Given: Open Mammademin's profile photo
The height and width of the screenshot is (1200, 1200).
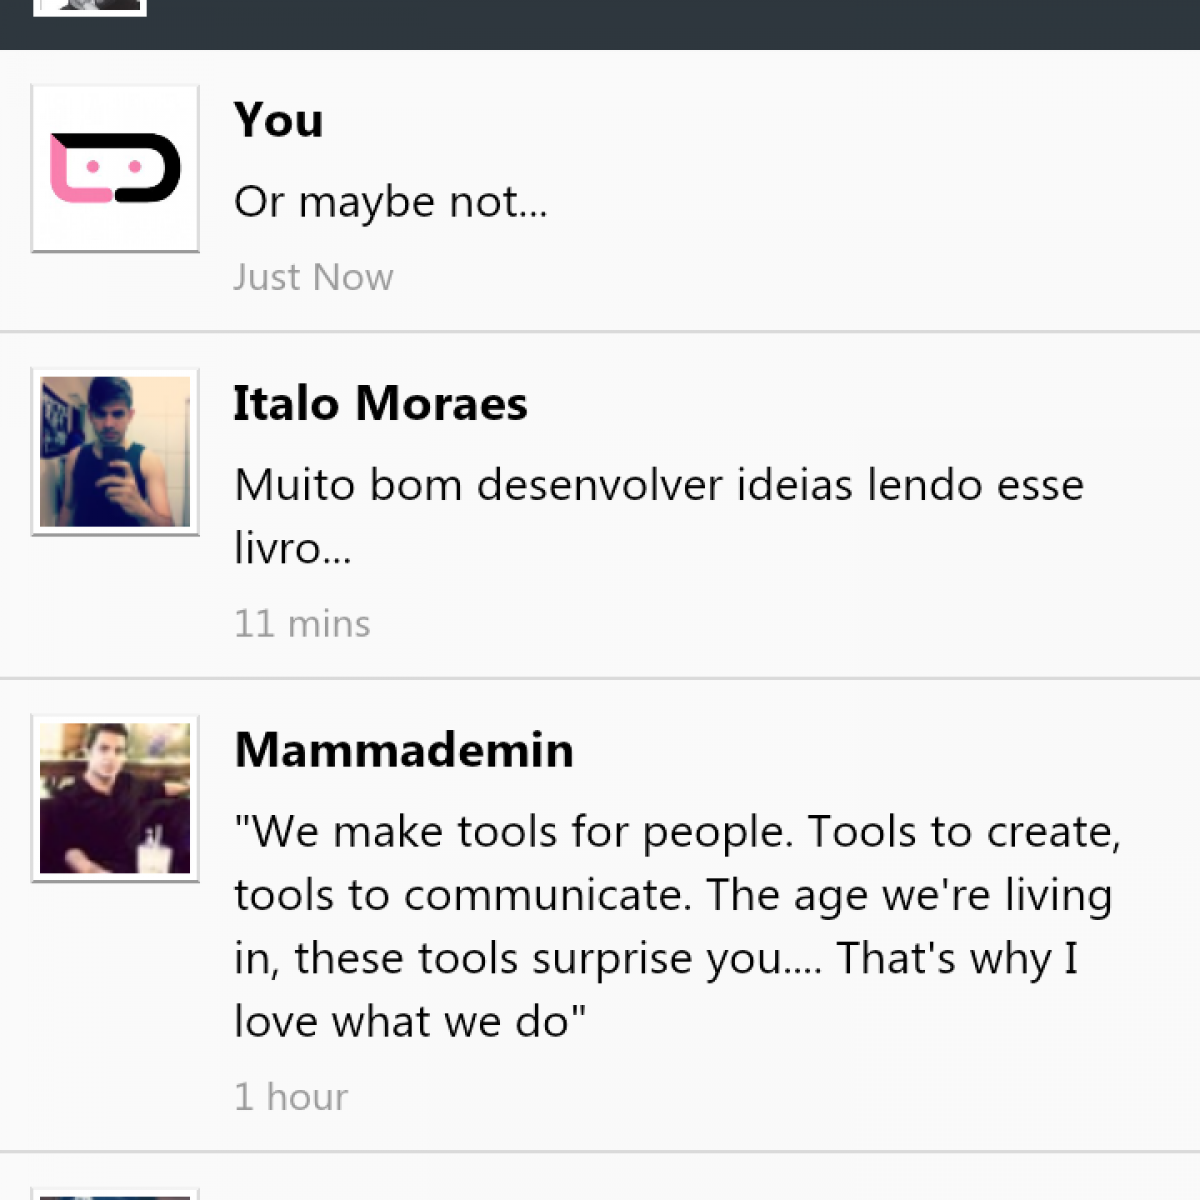Looking at the screenshot, I should 115,798.
